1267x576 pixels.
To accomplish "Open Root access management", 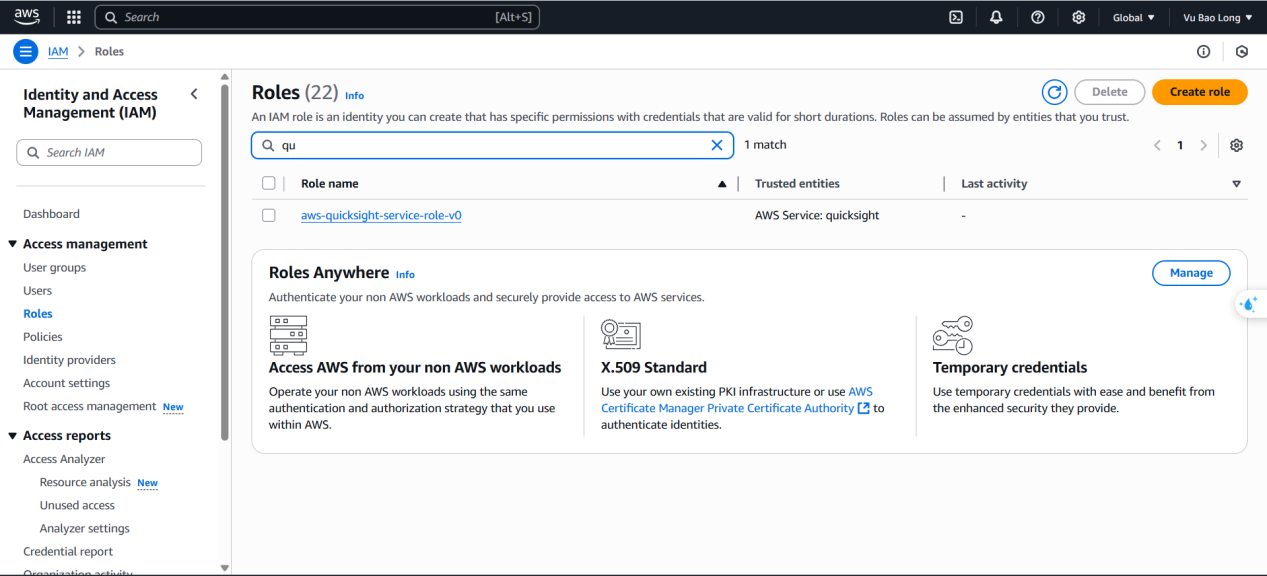I will pyautogui.click(x=90, y=406).
